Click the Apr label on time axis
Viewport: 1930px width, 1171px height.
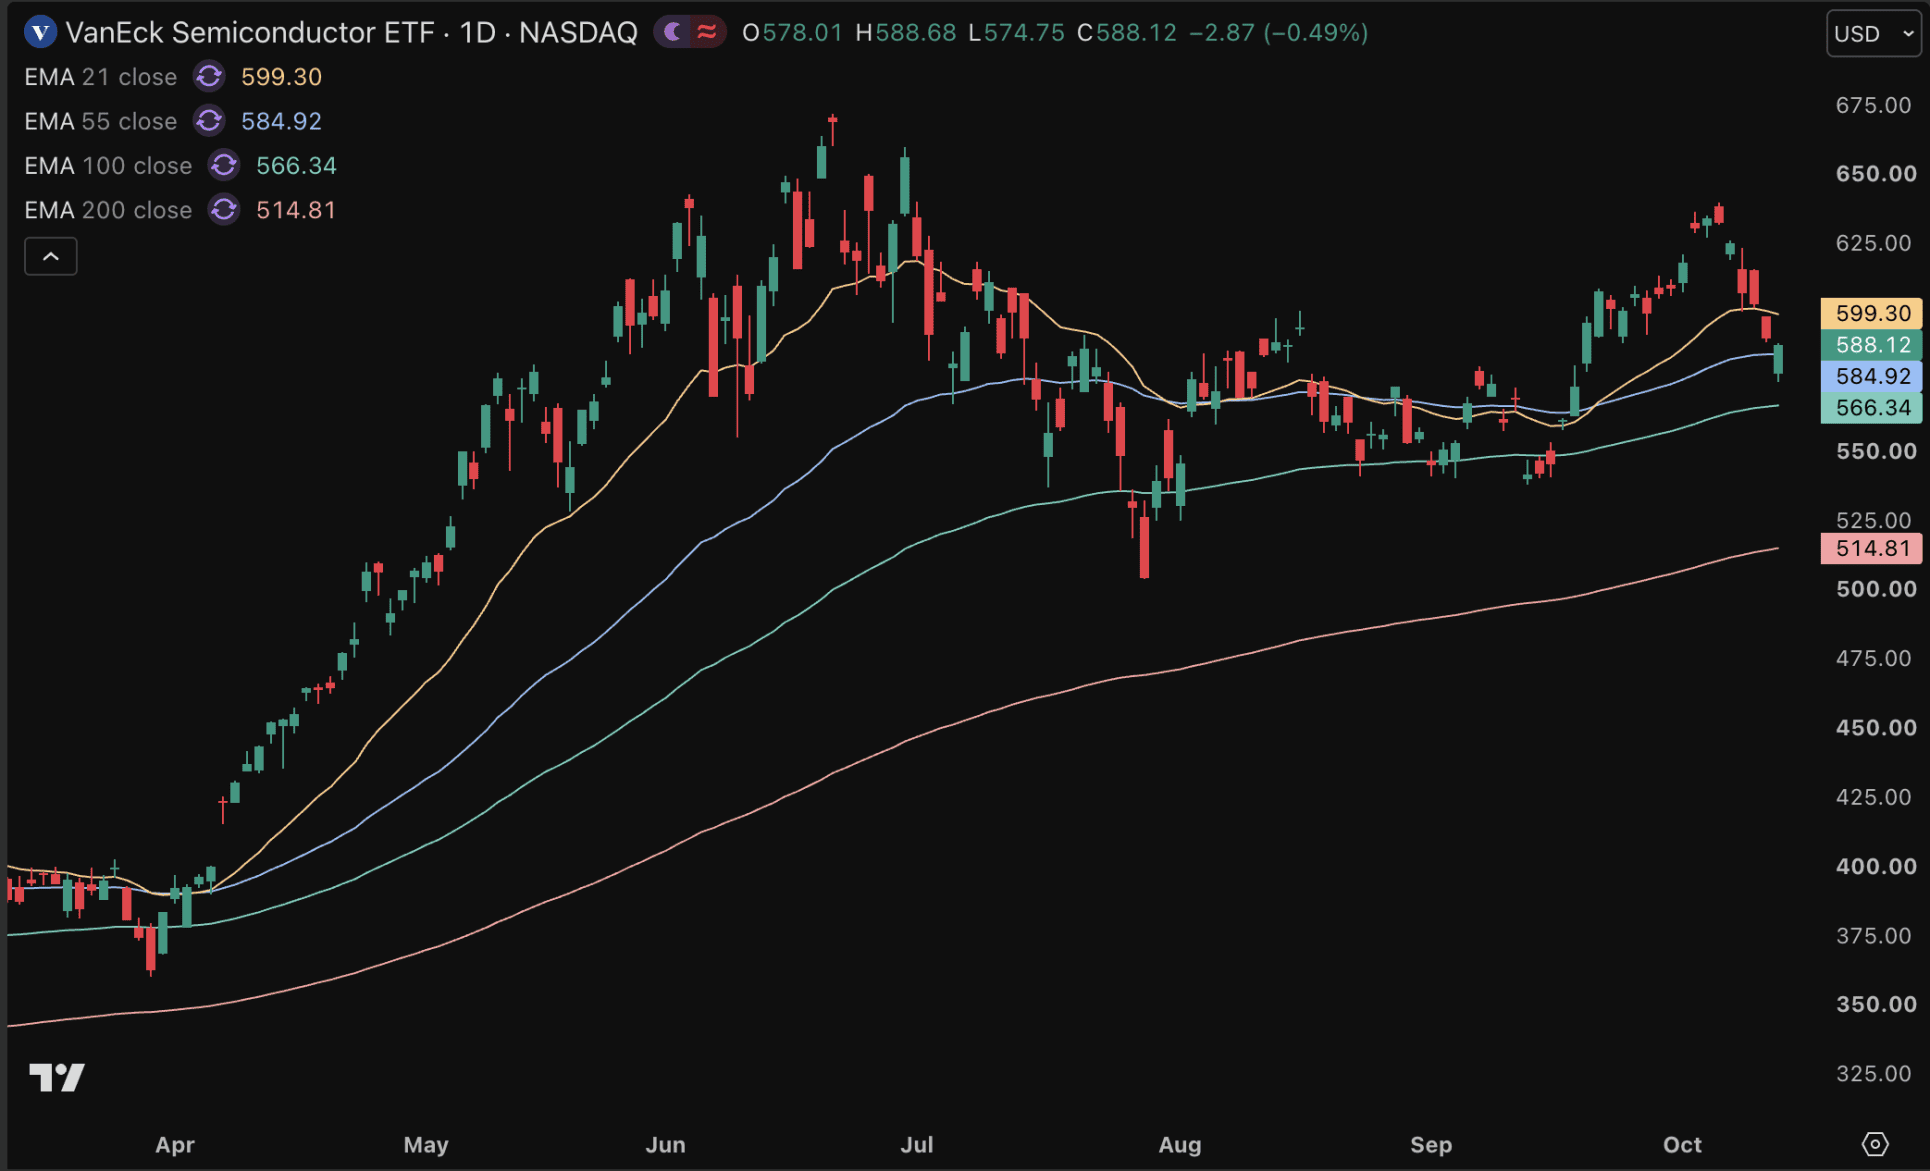pos(175,1145)
